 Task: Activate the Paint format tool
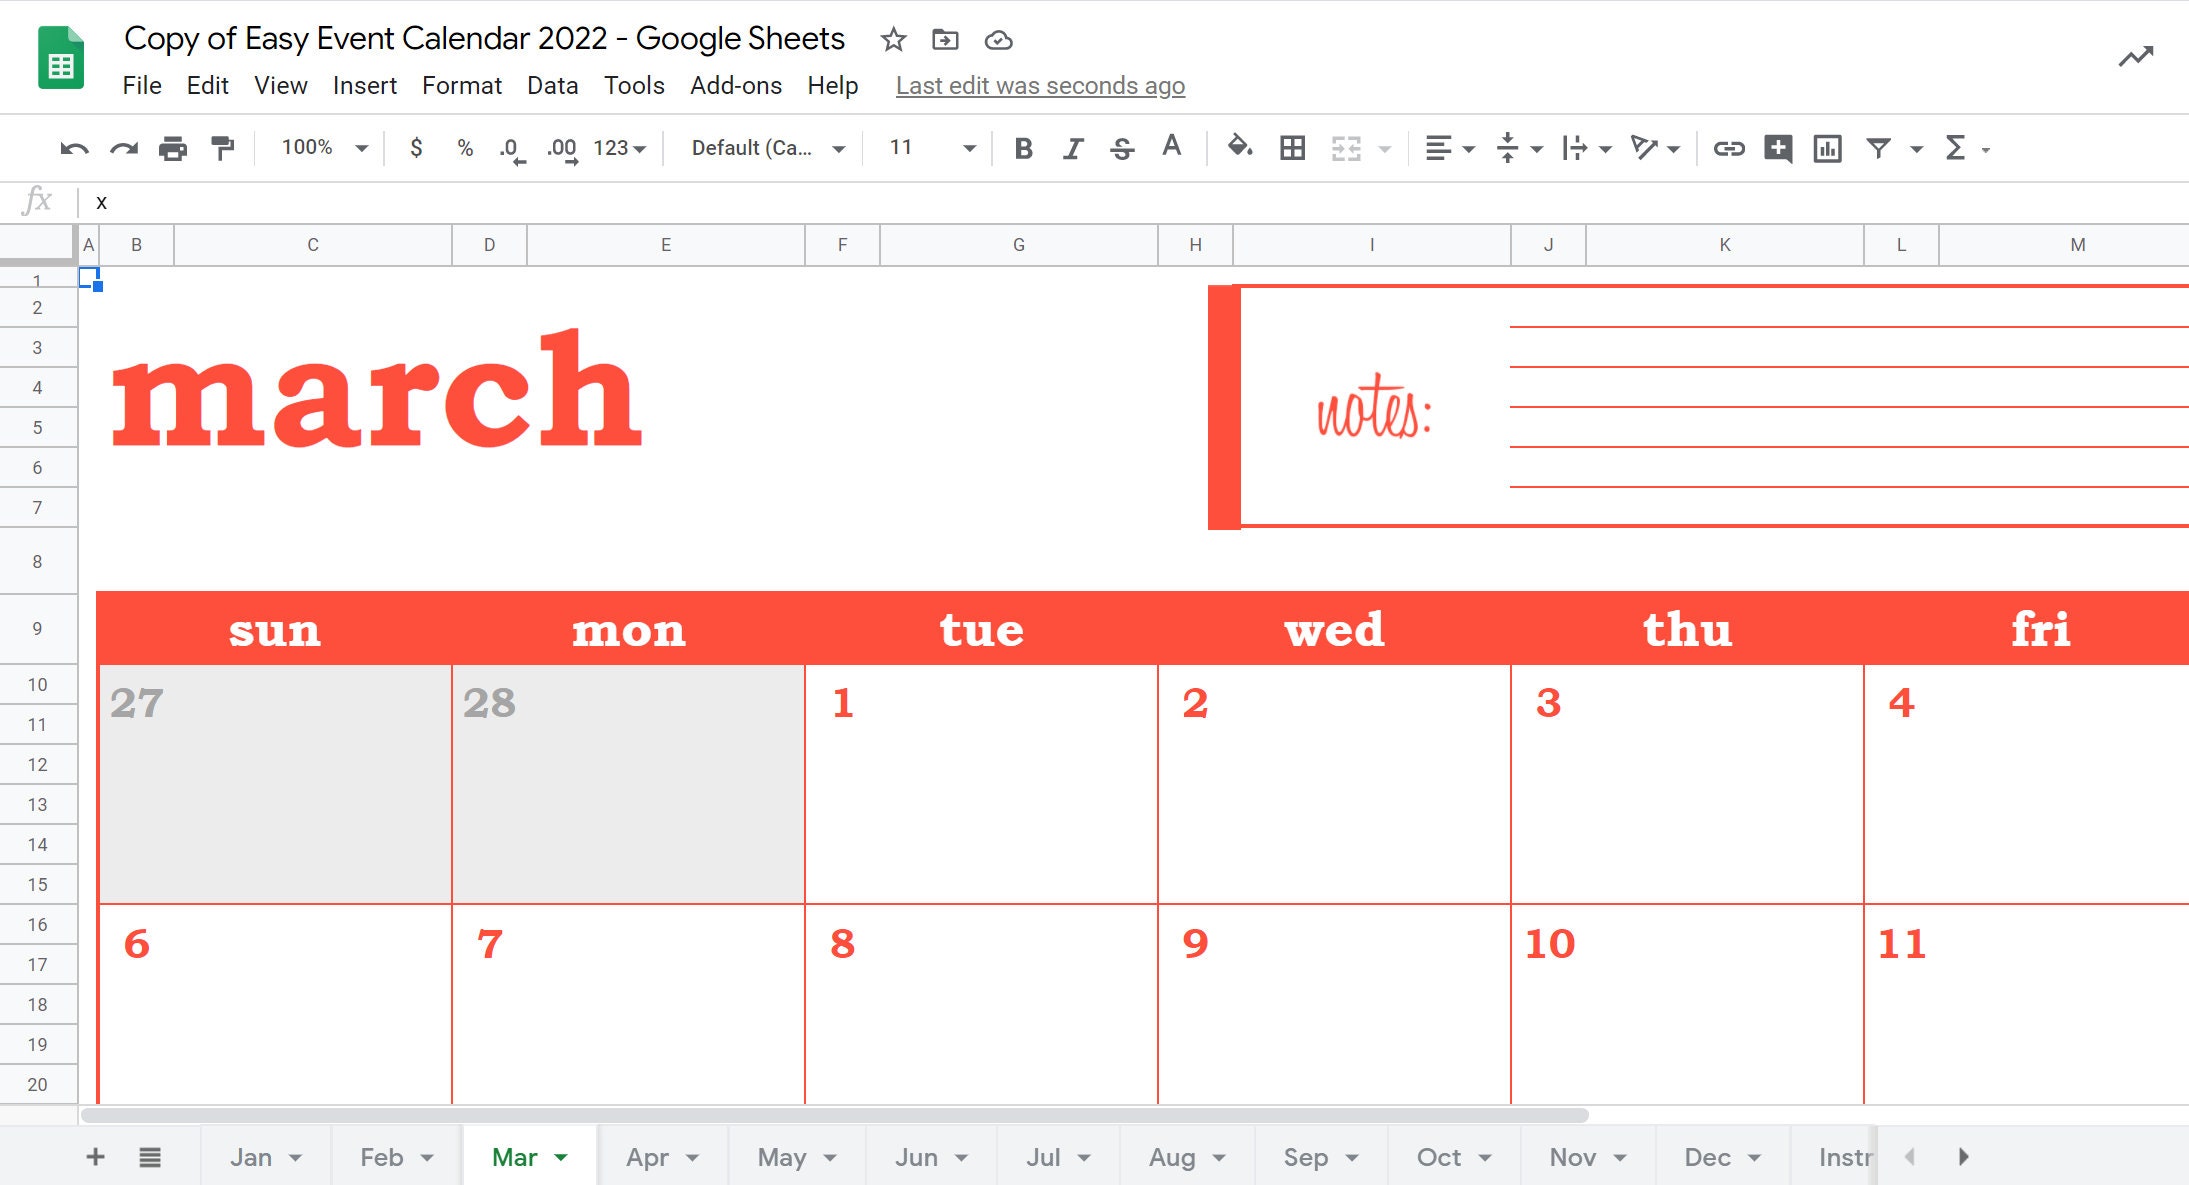pos(222,149)
